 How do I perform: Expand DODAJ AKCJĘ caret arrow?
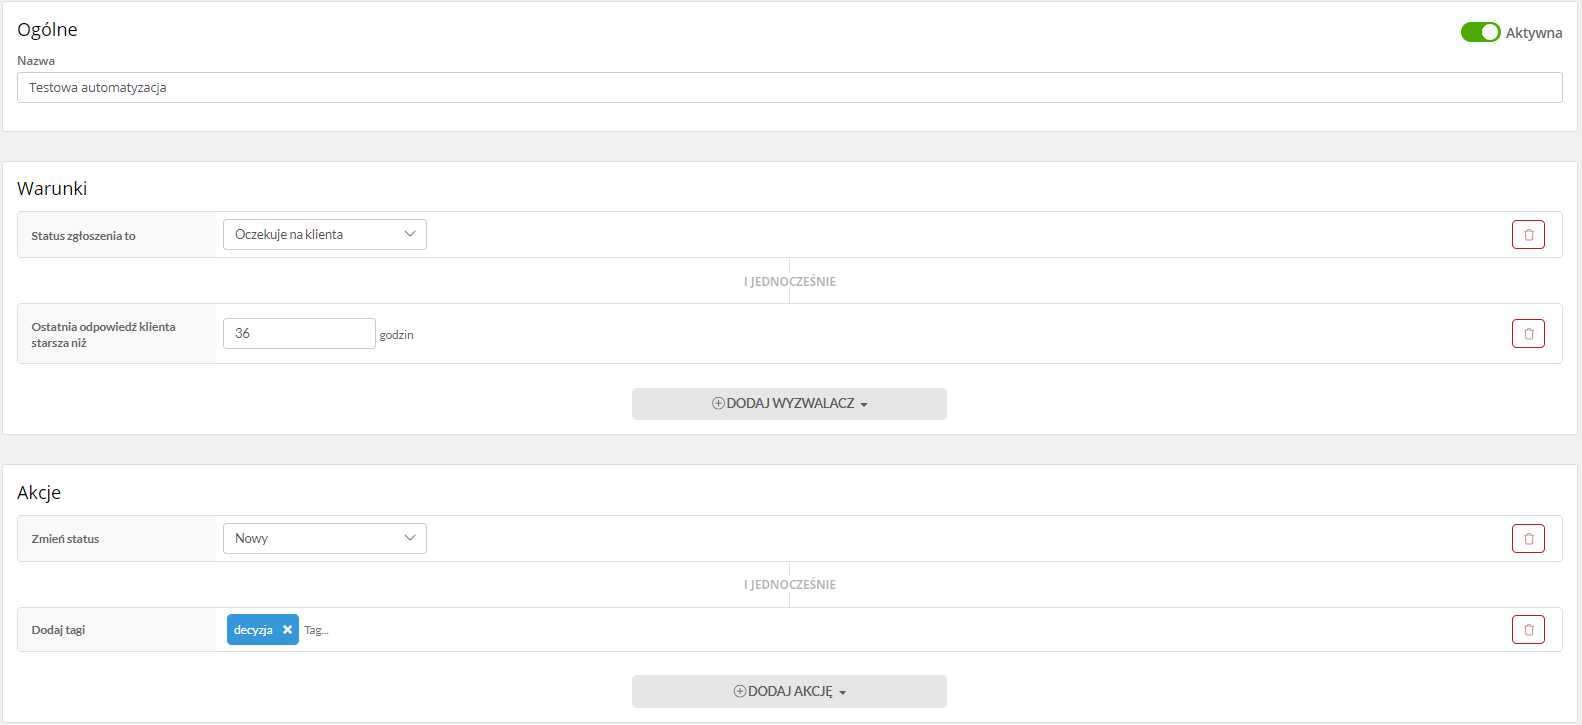pos(843,693)
